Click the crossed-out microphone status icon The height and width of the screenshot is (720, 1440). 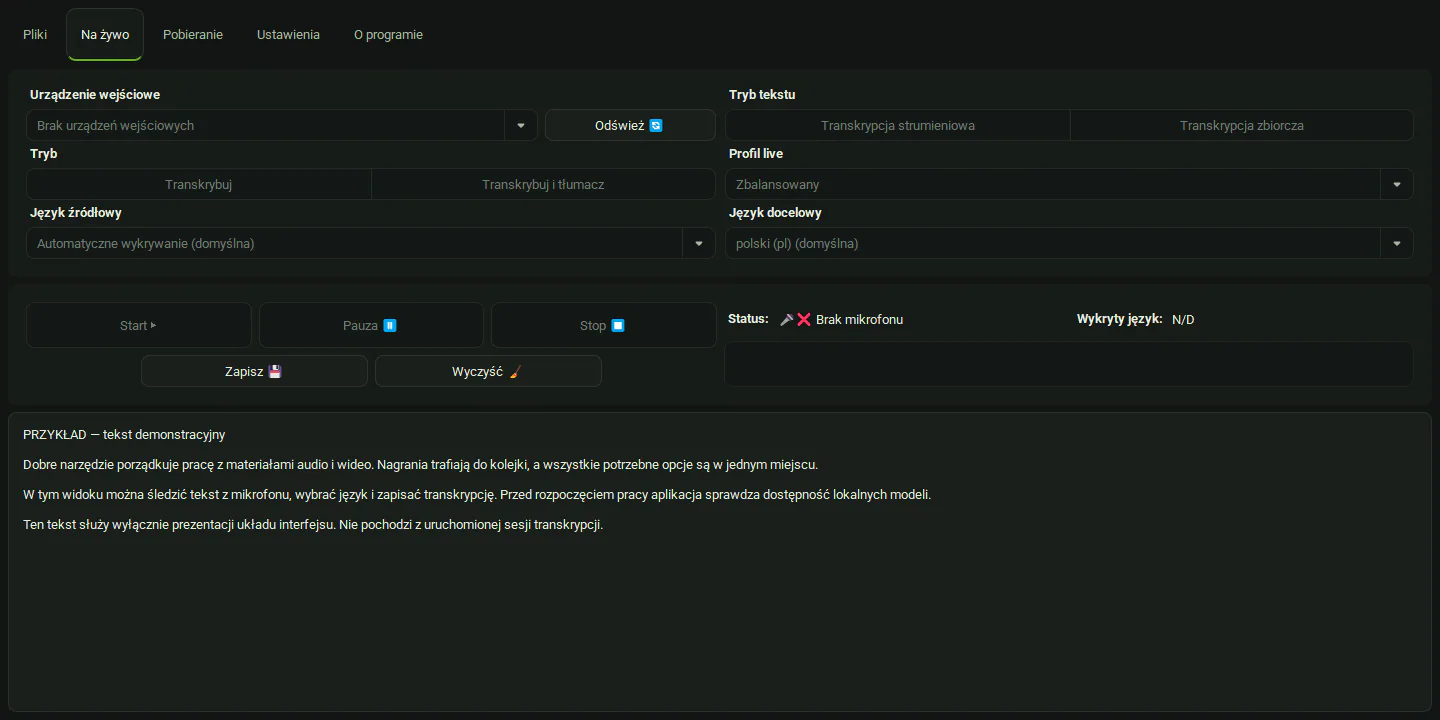[796, 320]
